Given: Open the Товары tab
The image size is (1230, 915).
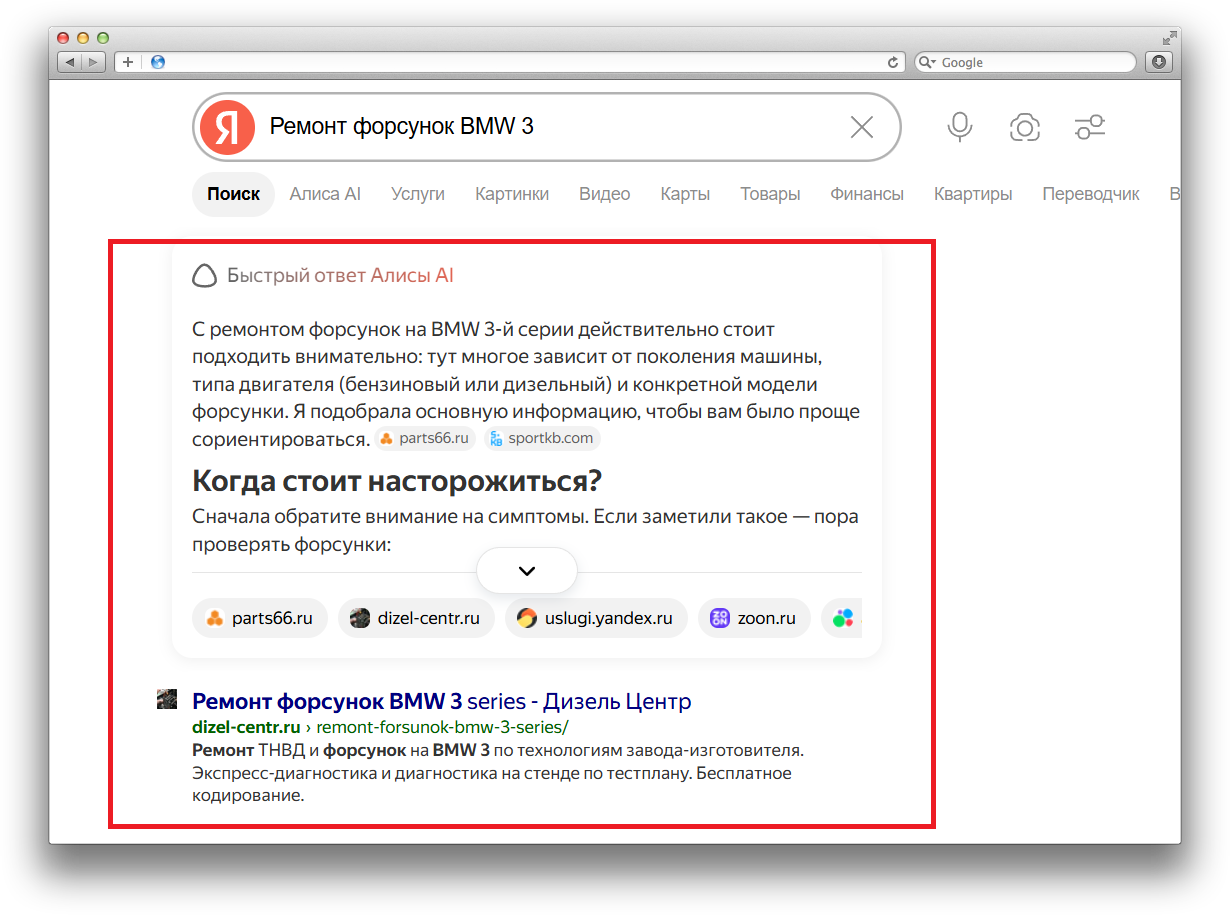Looking at the screenshot, I should (770, 194).
